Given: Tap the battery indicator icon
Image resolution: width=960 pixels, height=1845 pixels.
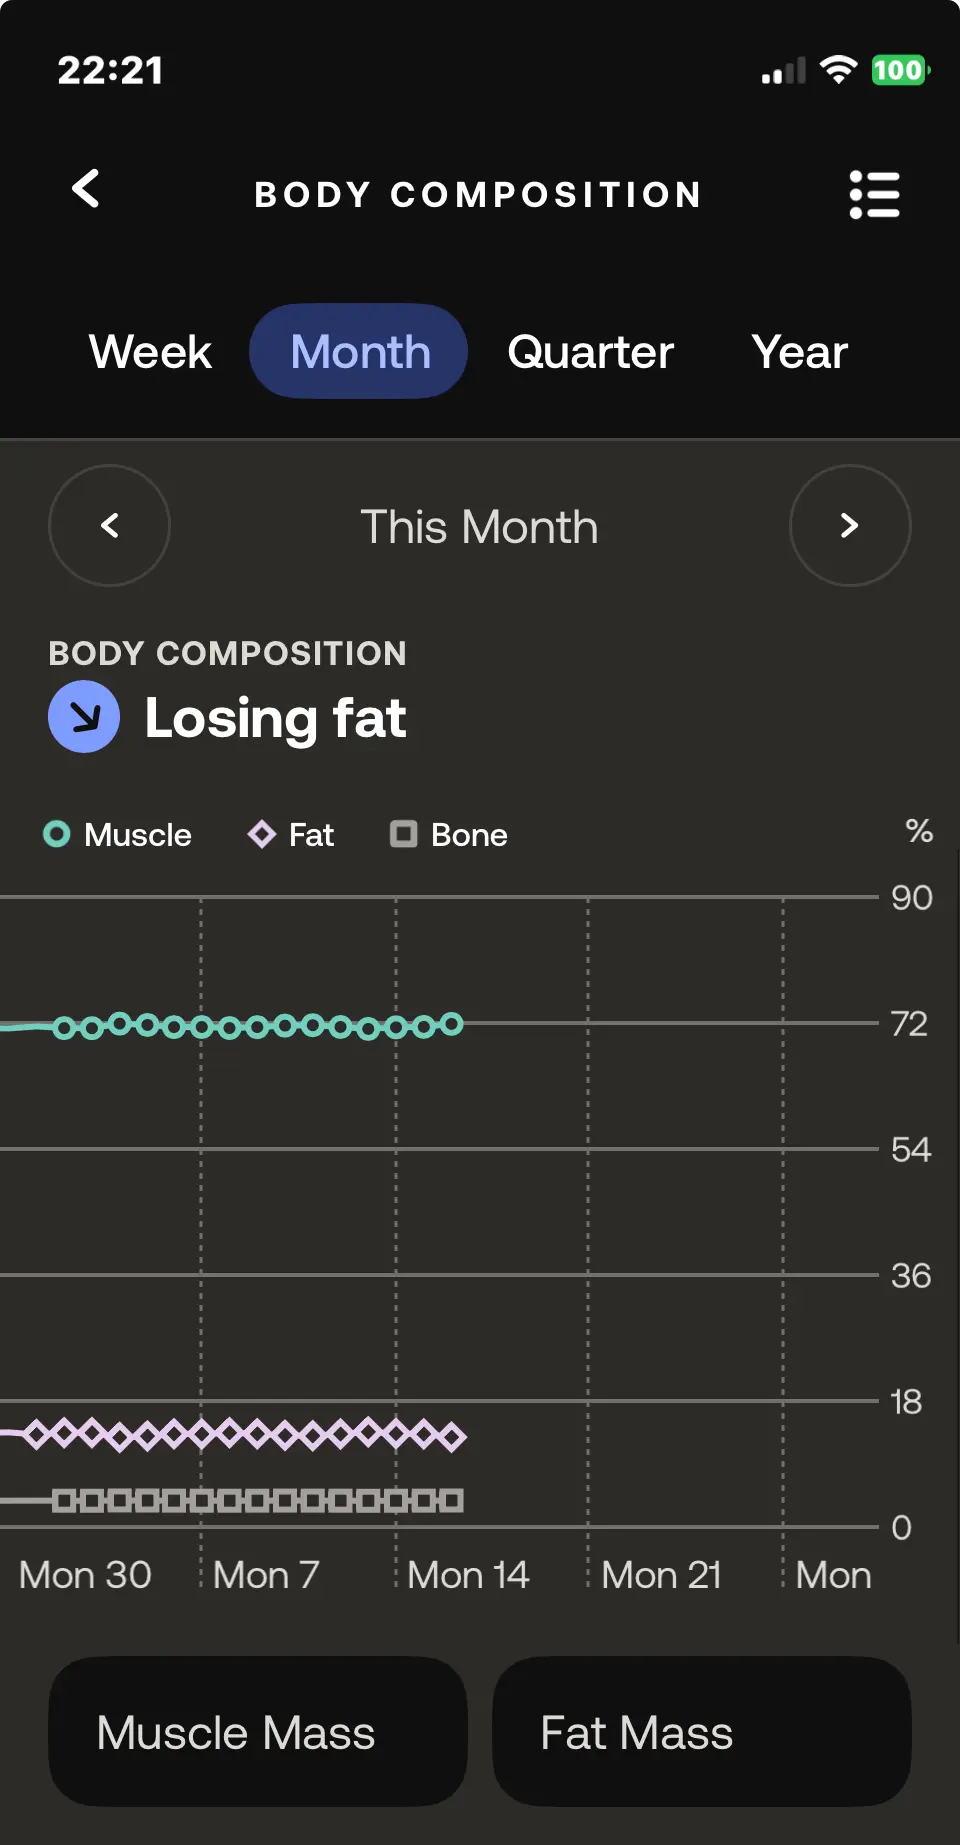Looking at the screenshot, I should click(899, 70).
